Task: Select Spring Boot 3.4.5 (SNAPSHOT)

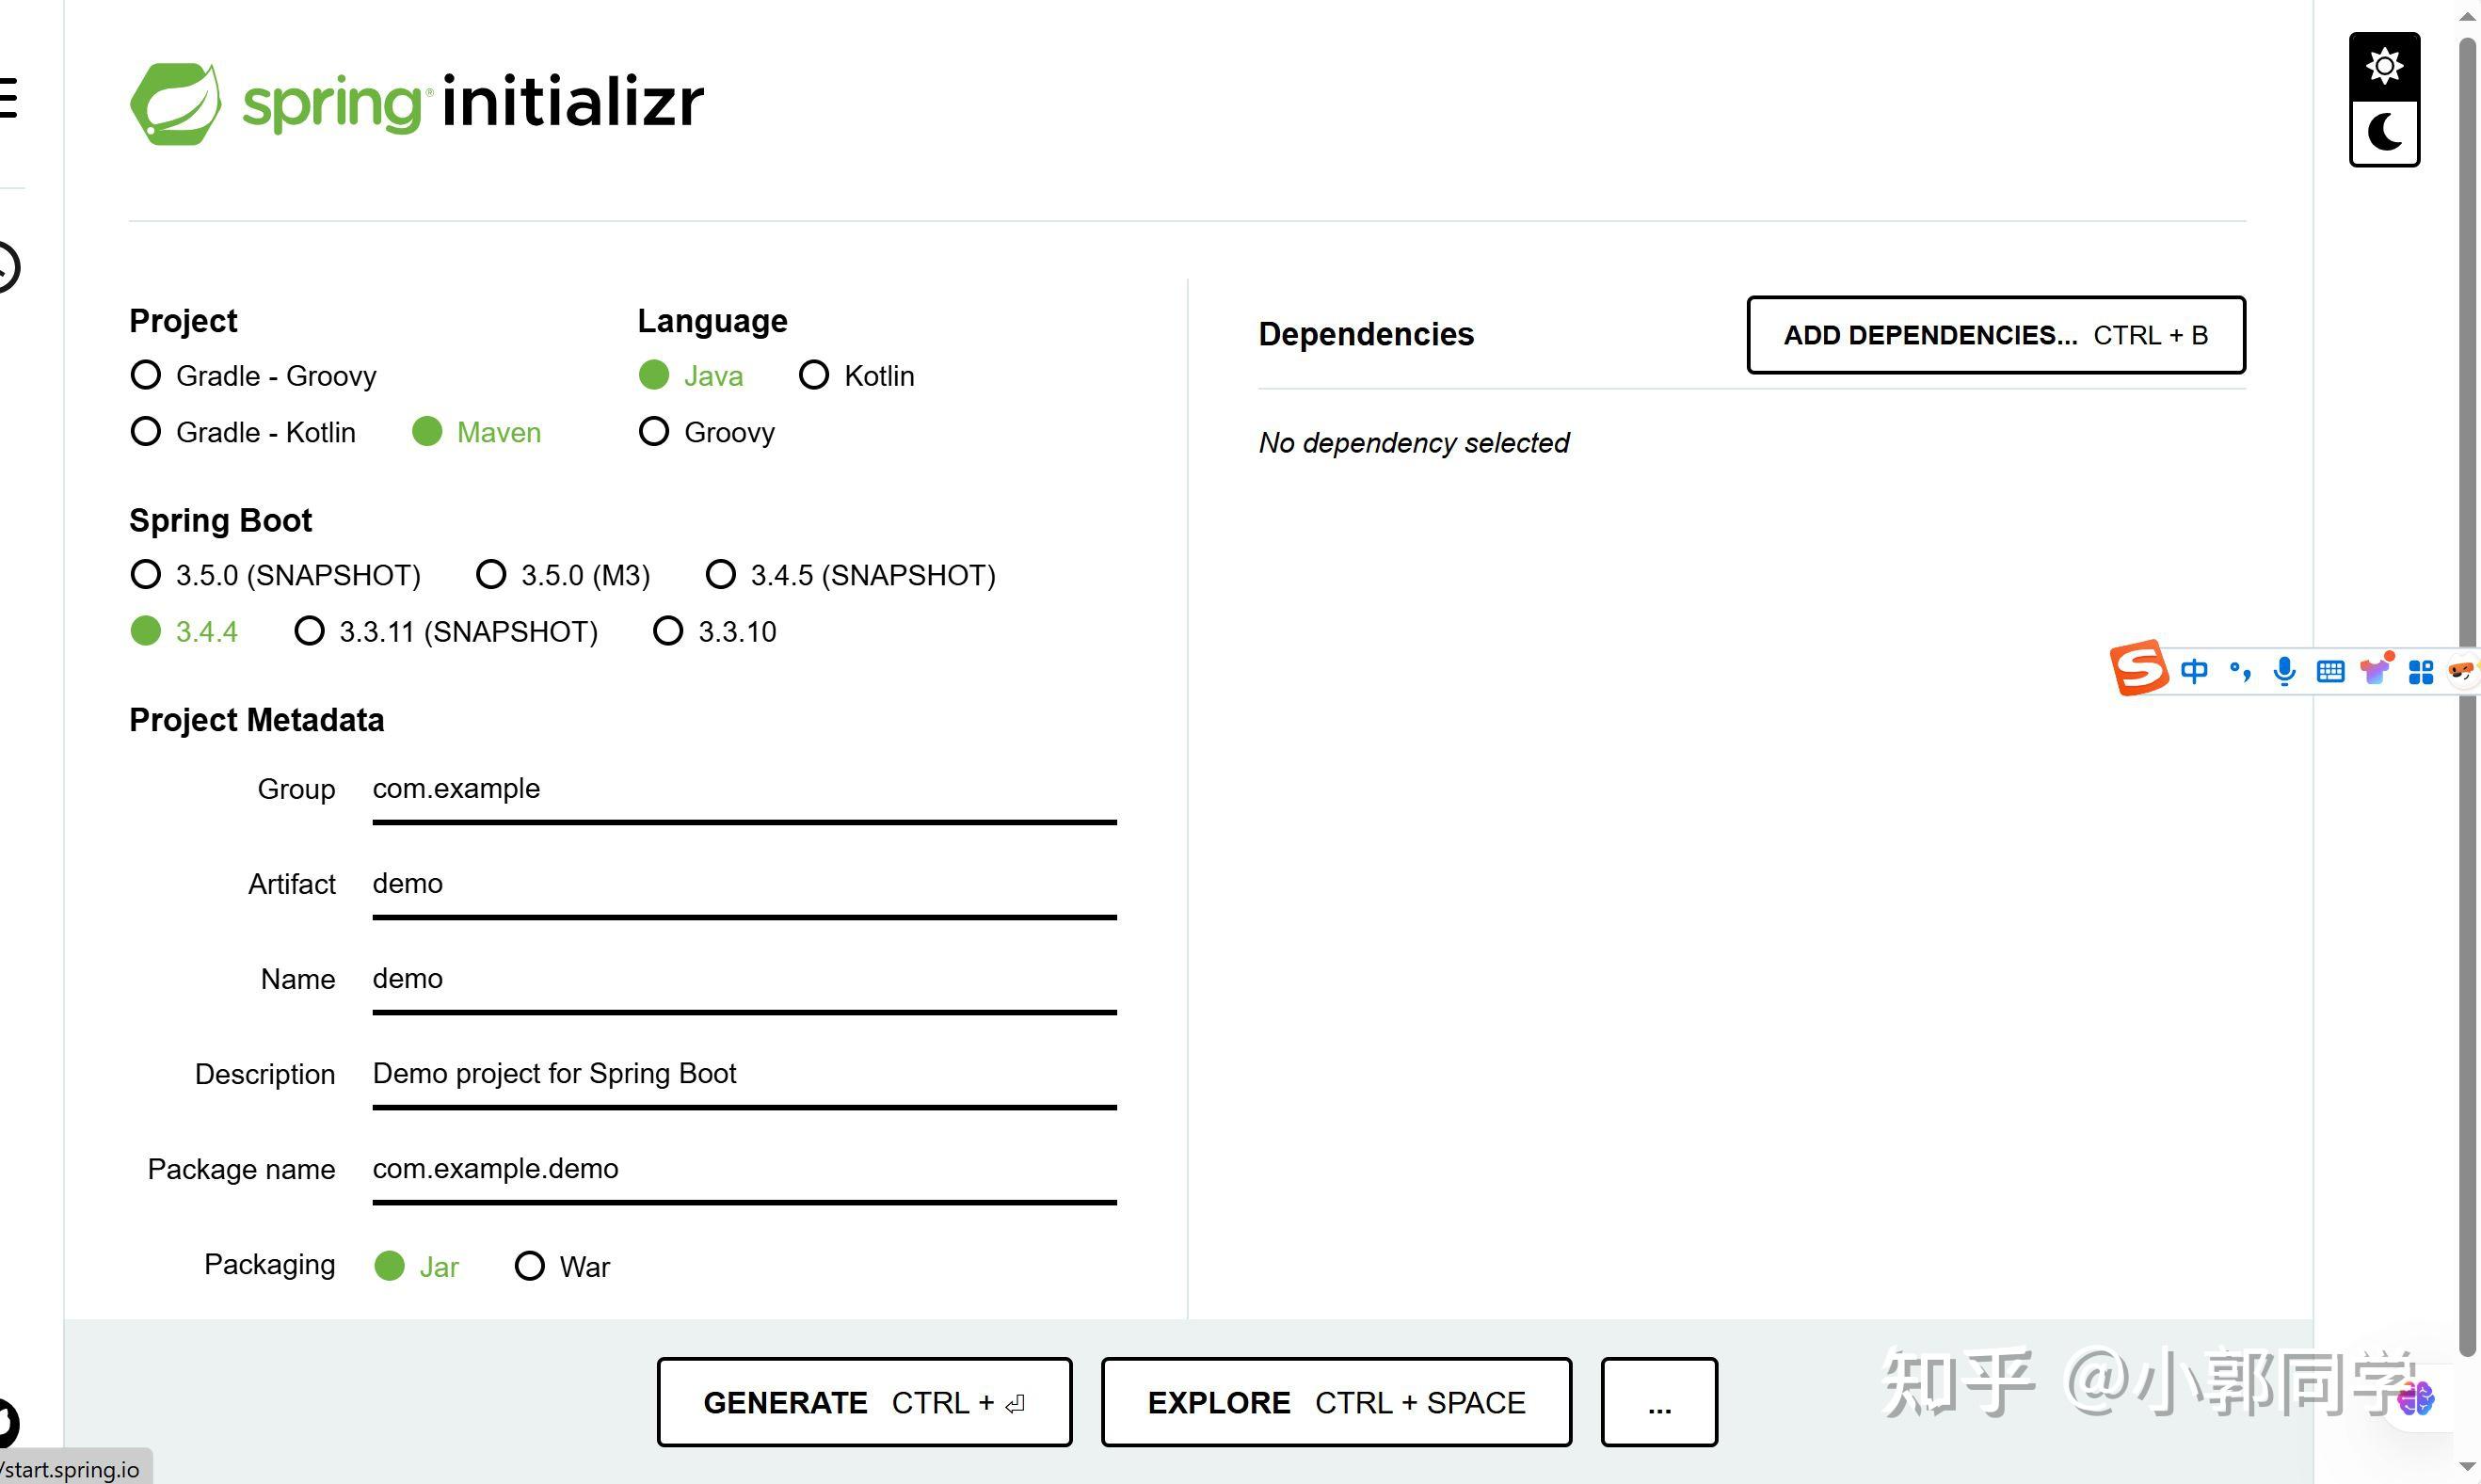Action: coord(851,575)
